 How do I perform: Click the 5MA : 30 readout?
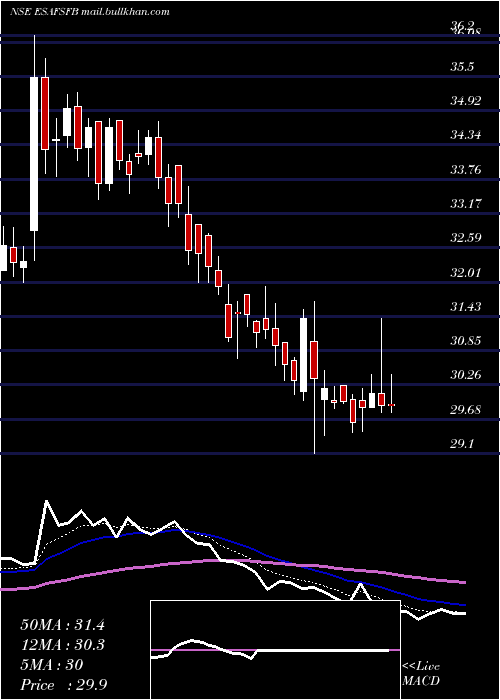click(52, 665)
